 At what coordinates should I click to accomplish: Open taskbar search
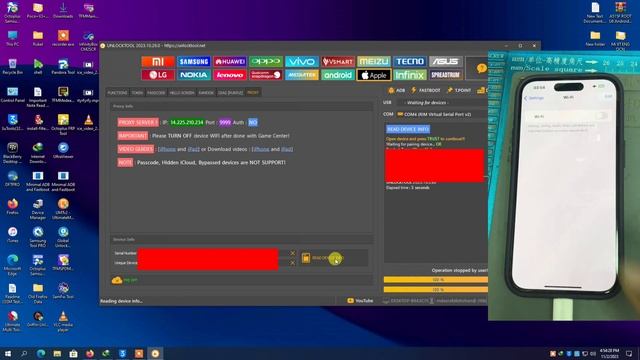(24, 353)
